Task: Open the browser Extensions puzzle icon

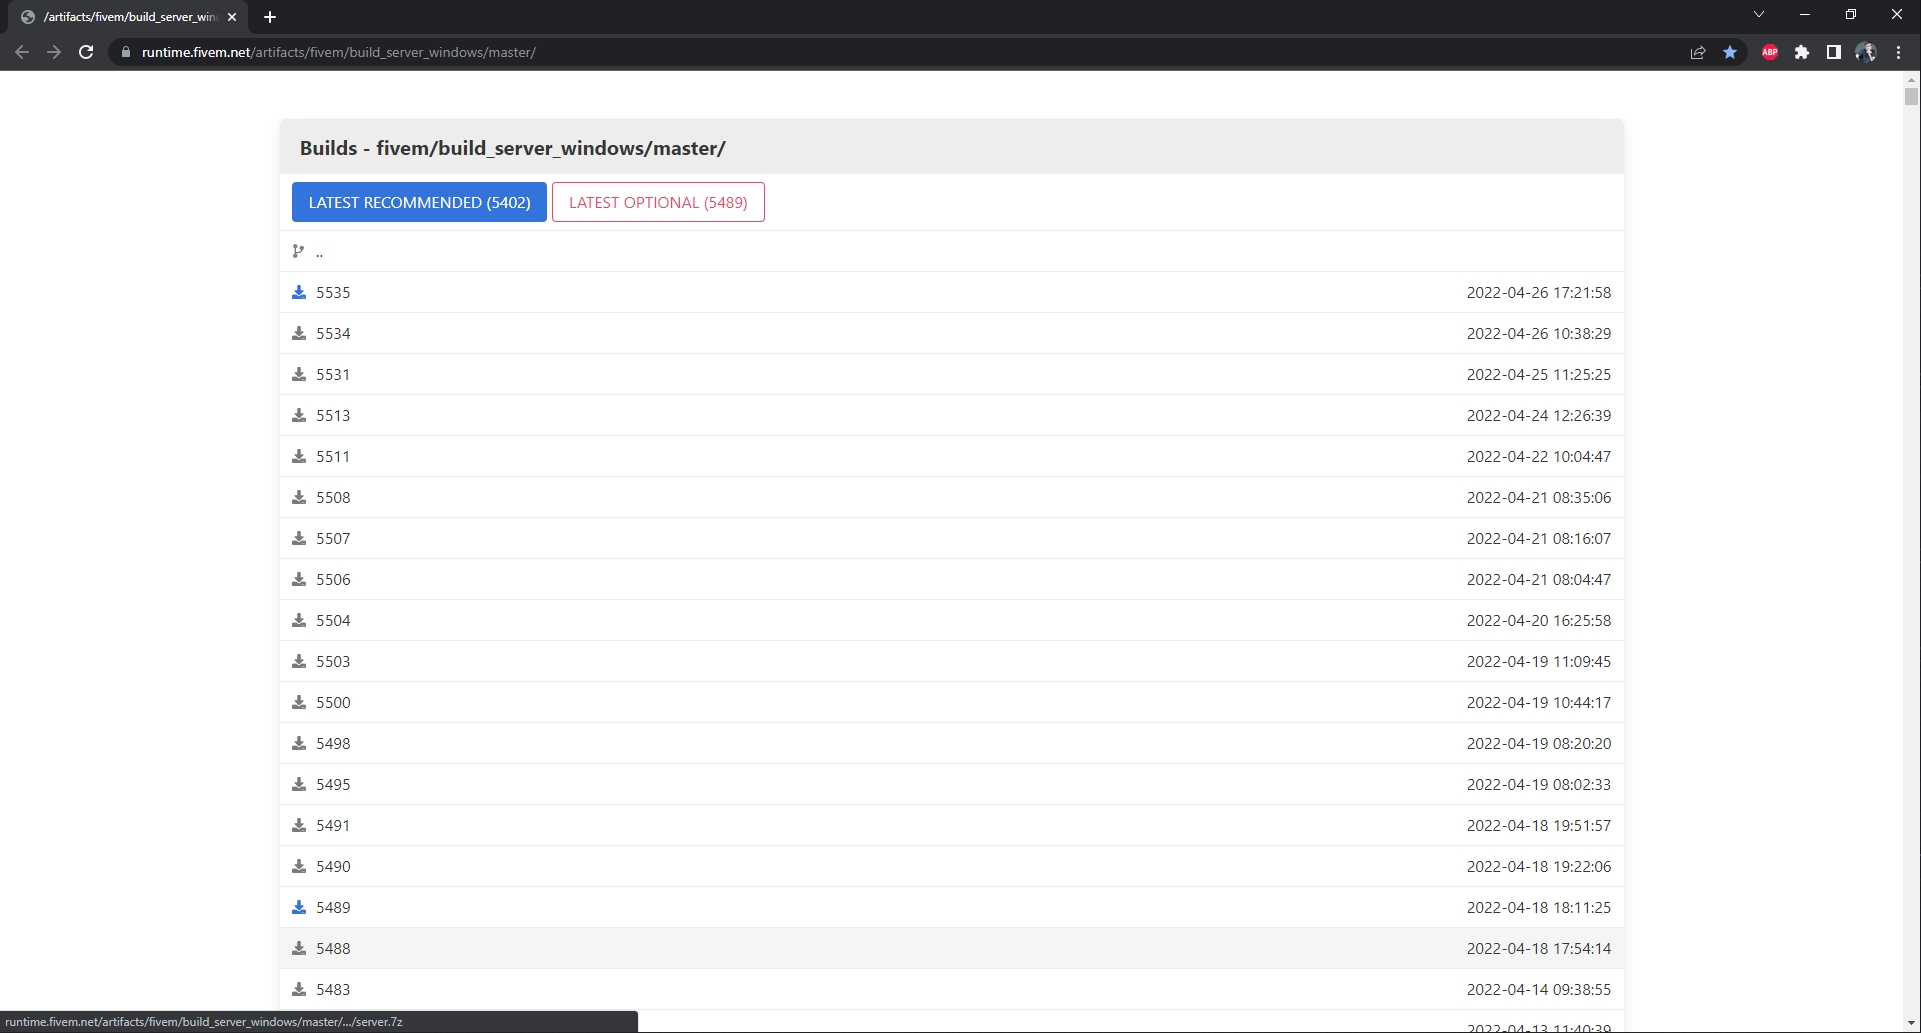Action: point(1801,52)
